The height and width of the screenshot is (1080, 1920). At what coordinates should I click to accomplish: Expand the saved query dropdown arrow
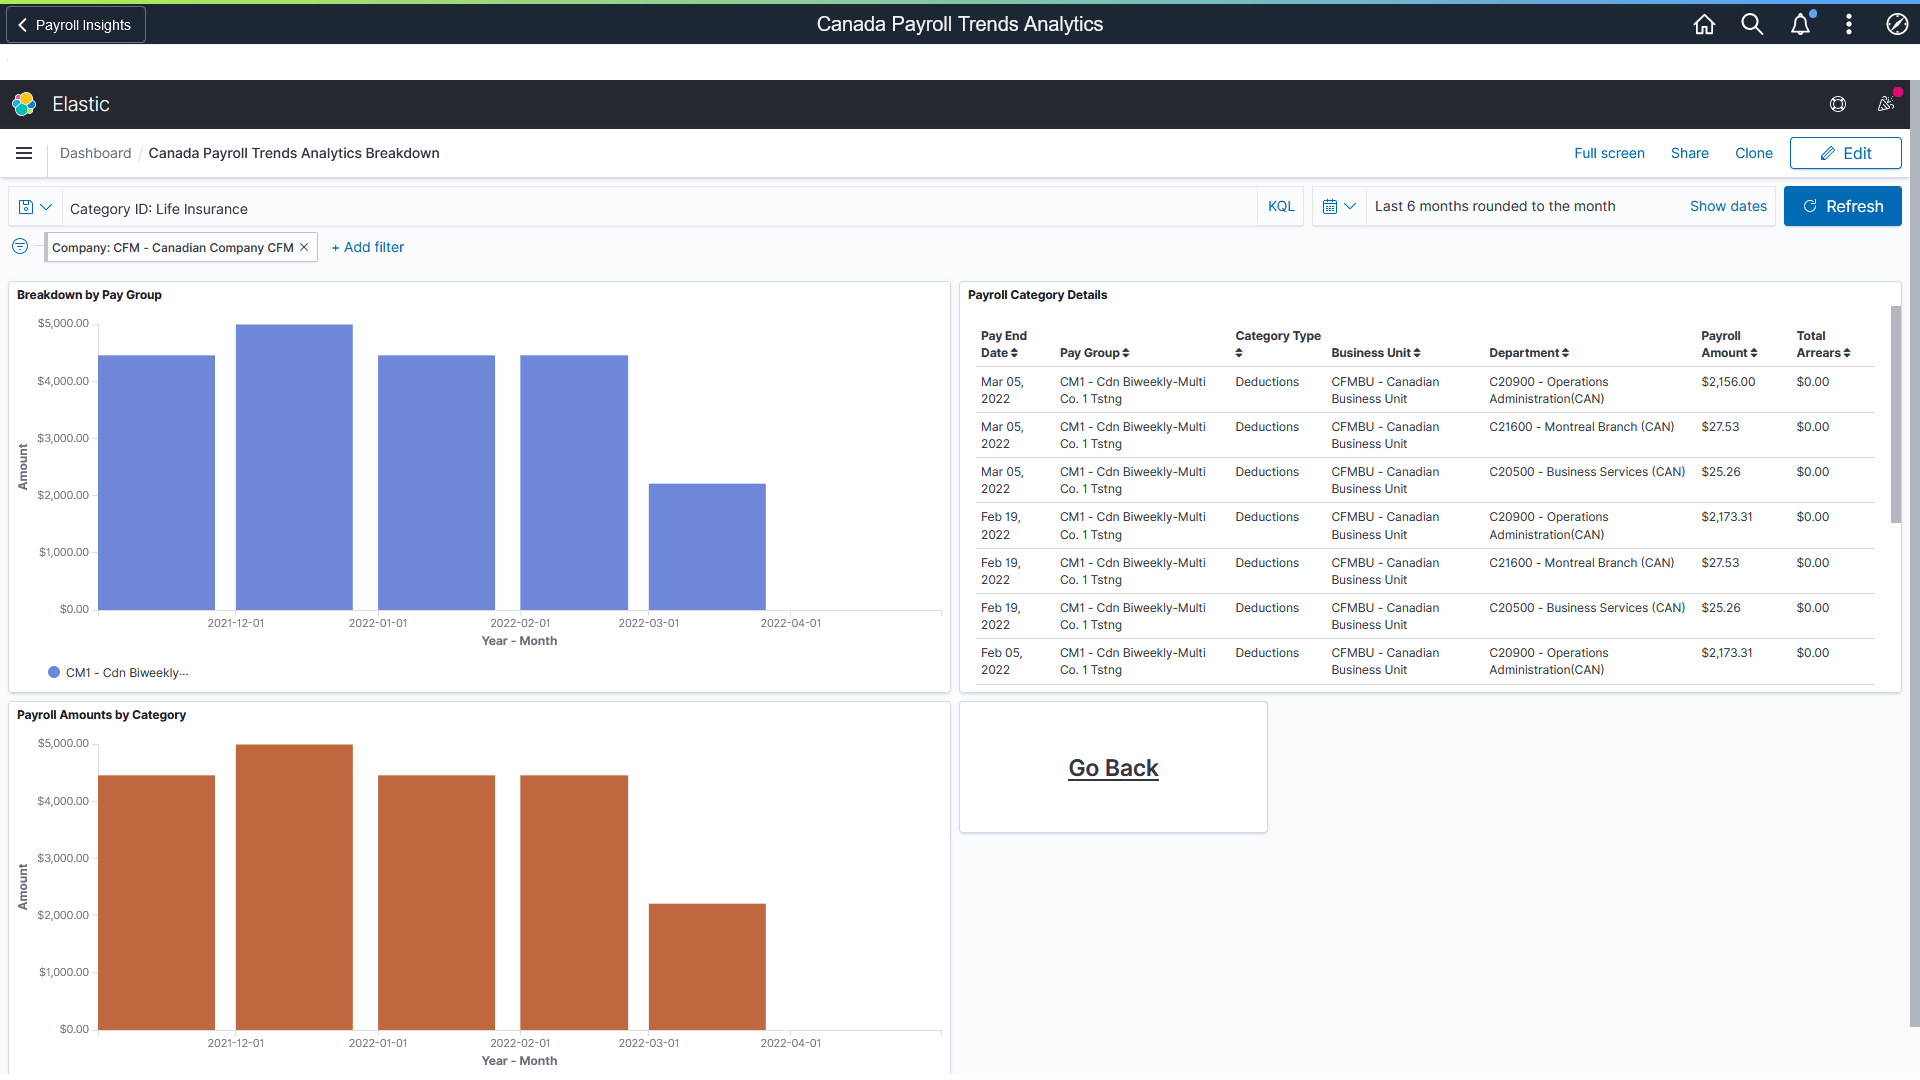click(x=45, y=206)
